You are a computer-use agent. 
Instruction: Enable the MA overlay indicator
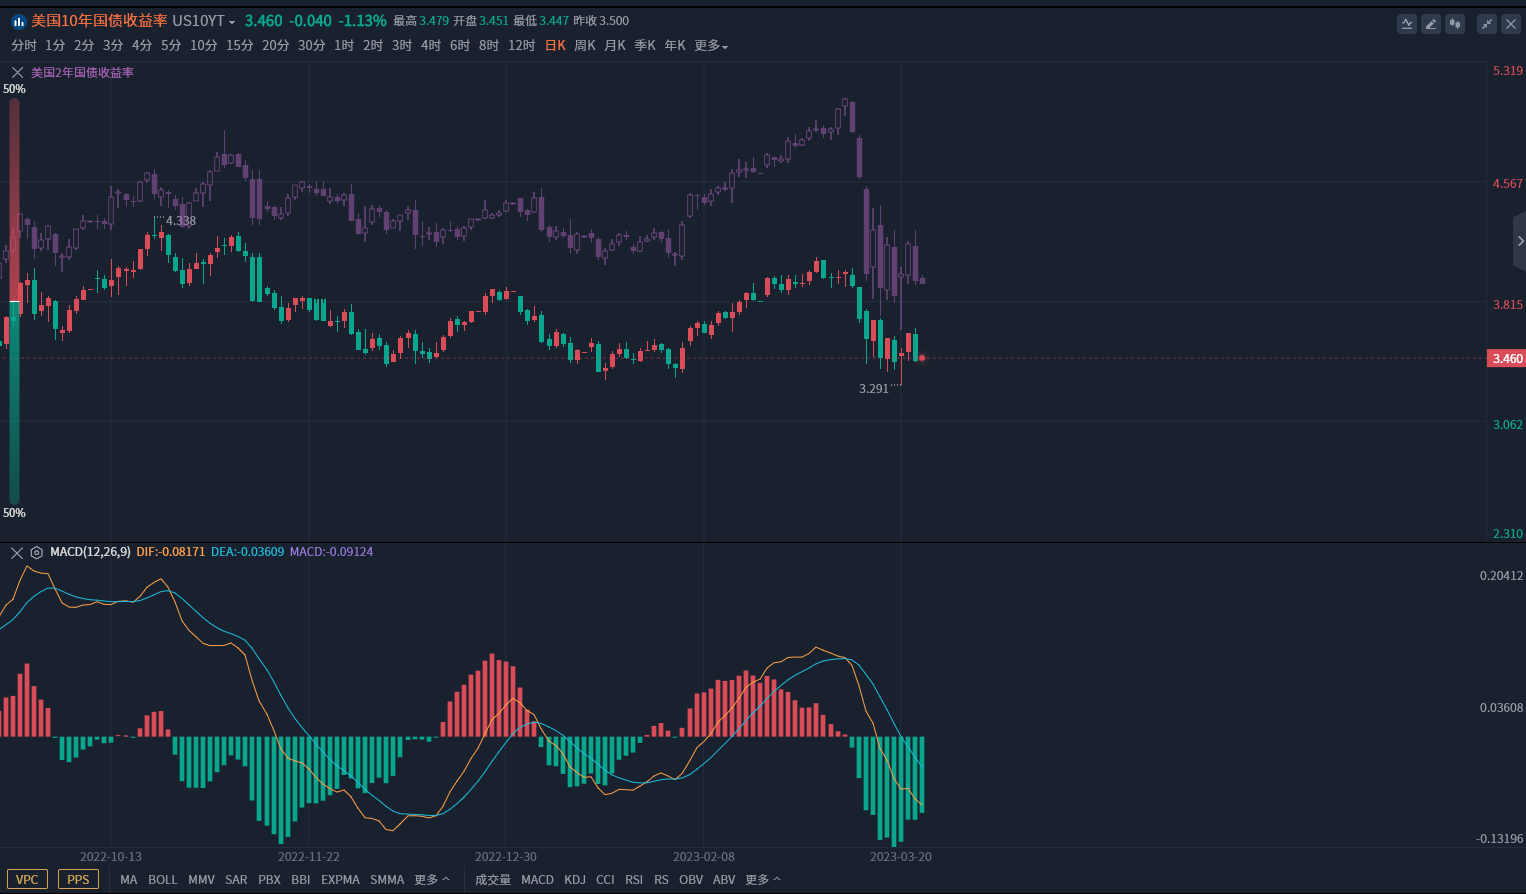[129, 880]
